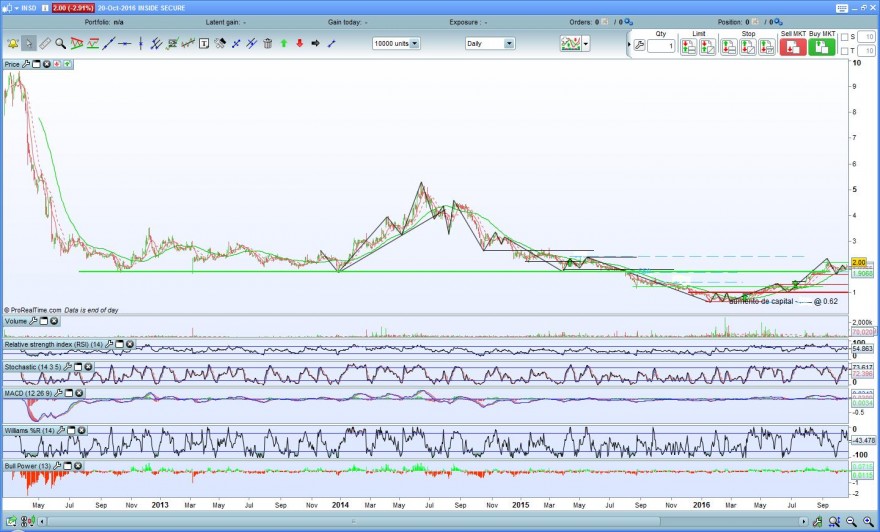The height and width of the screenshot is (532, 880).
Task: Click the alert bell icon
Action: point(12,43)
